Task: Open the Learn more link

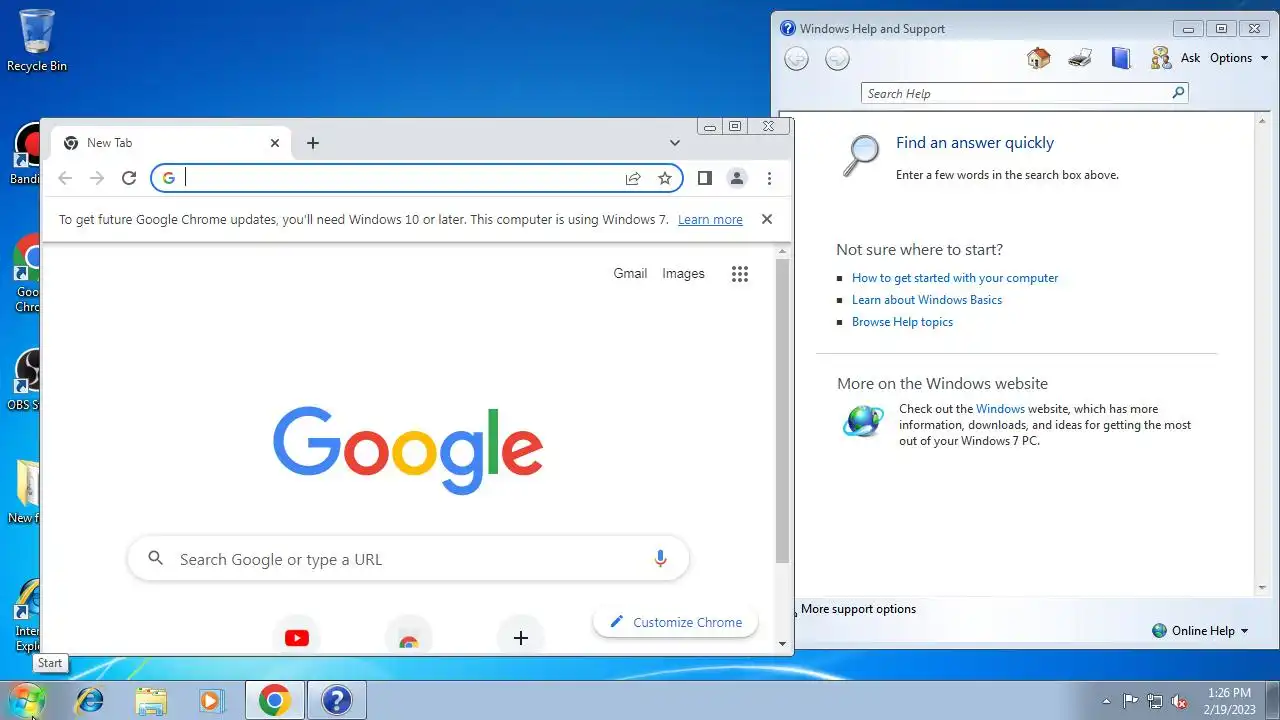Action: (x=710, y=219)
